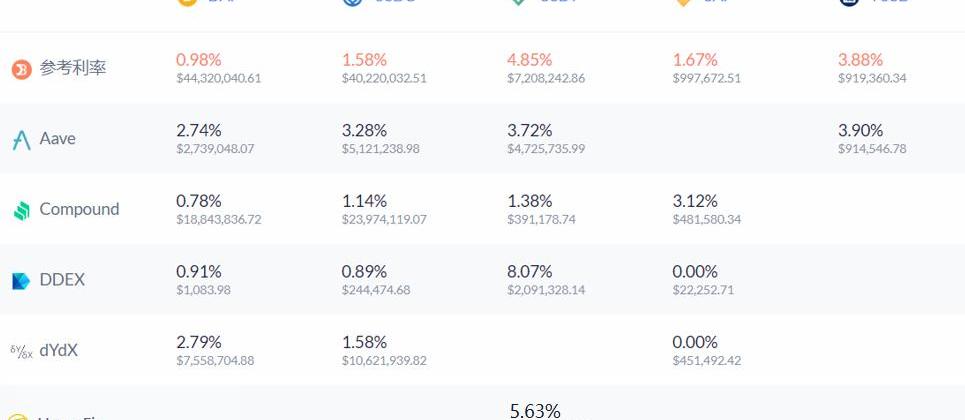The width and height of the screenshot is (965, 420).
Task: Click the dYdX logo icon
Action: (x=21, y=351)
